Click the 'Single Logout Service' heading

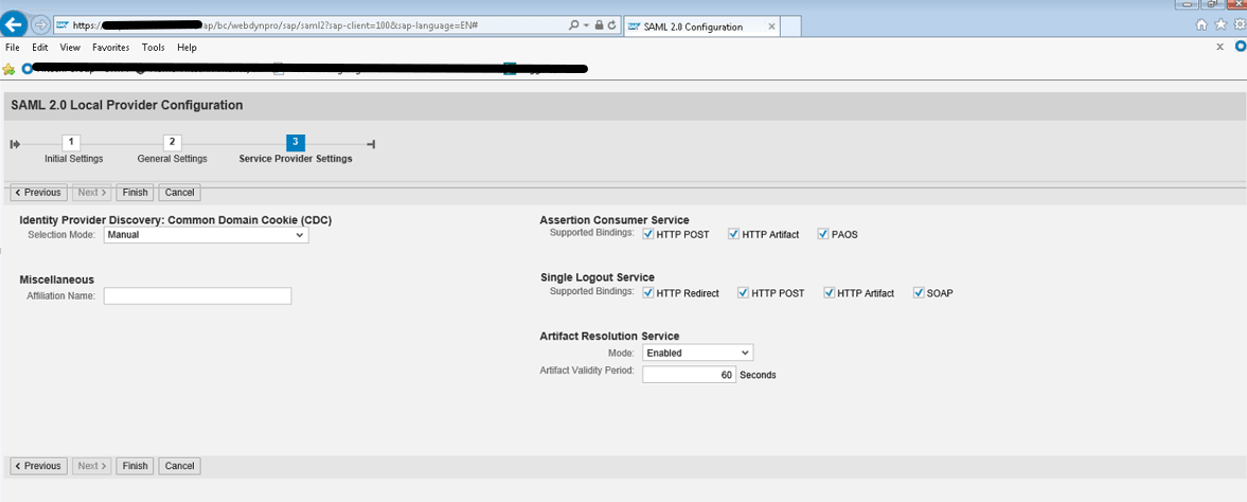coord(597,277)
